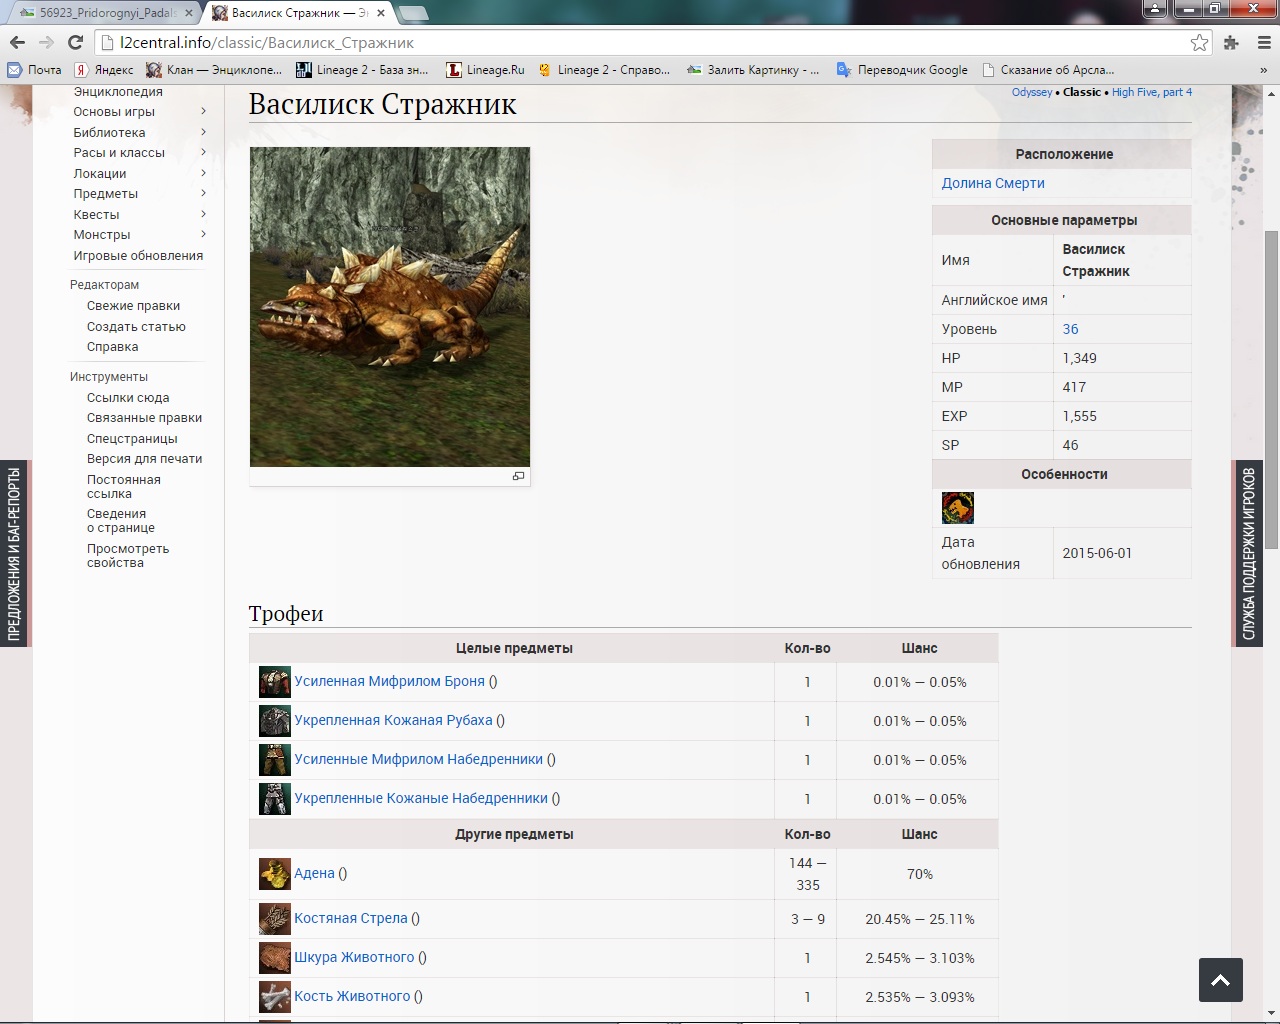Show more bookmarks overflow chevron
Viewport: 1280px width, 1024px height.
1264,70
